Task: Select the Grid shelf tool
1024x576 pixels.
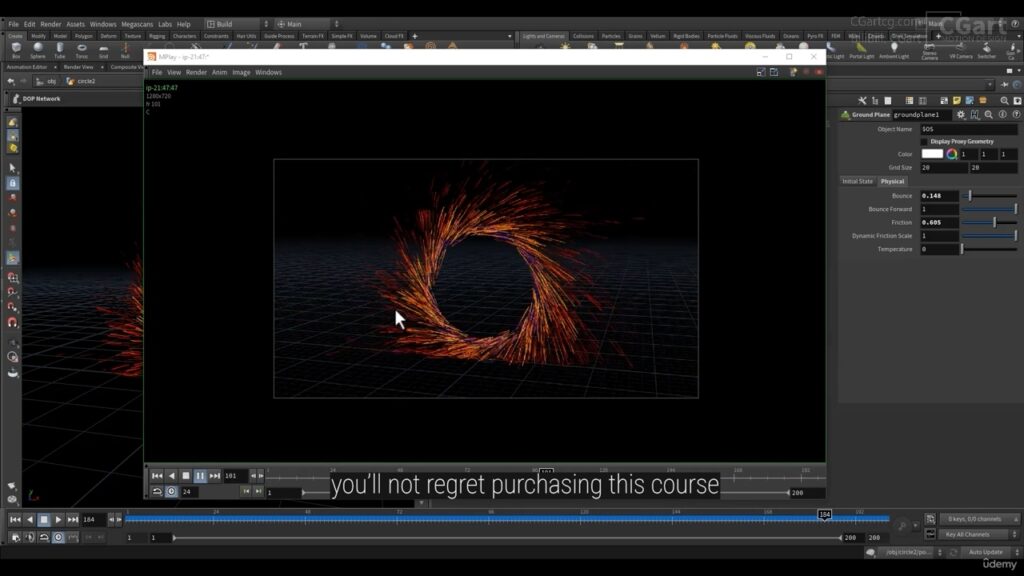Action: click(x=103, y=50)
